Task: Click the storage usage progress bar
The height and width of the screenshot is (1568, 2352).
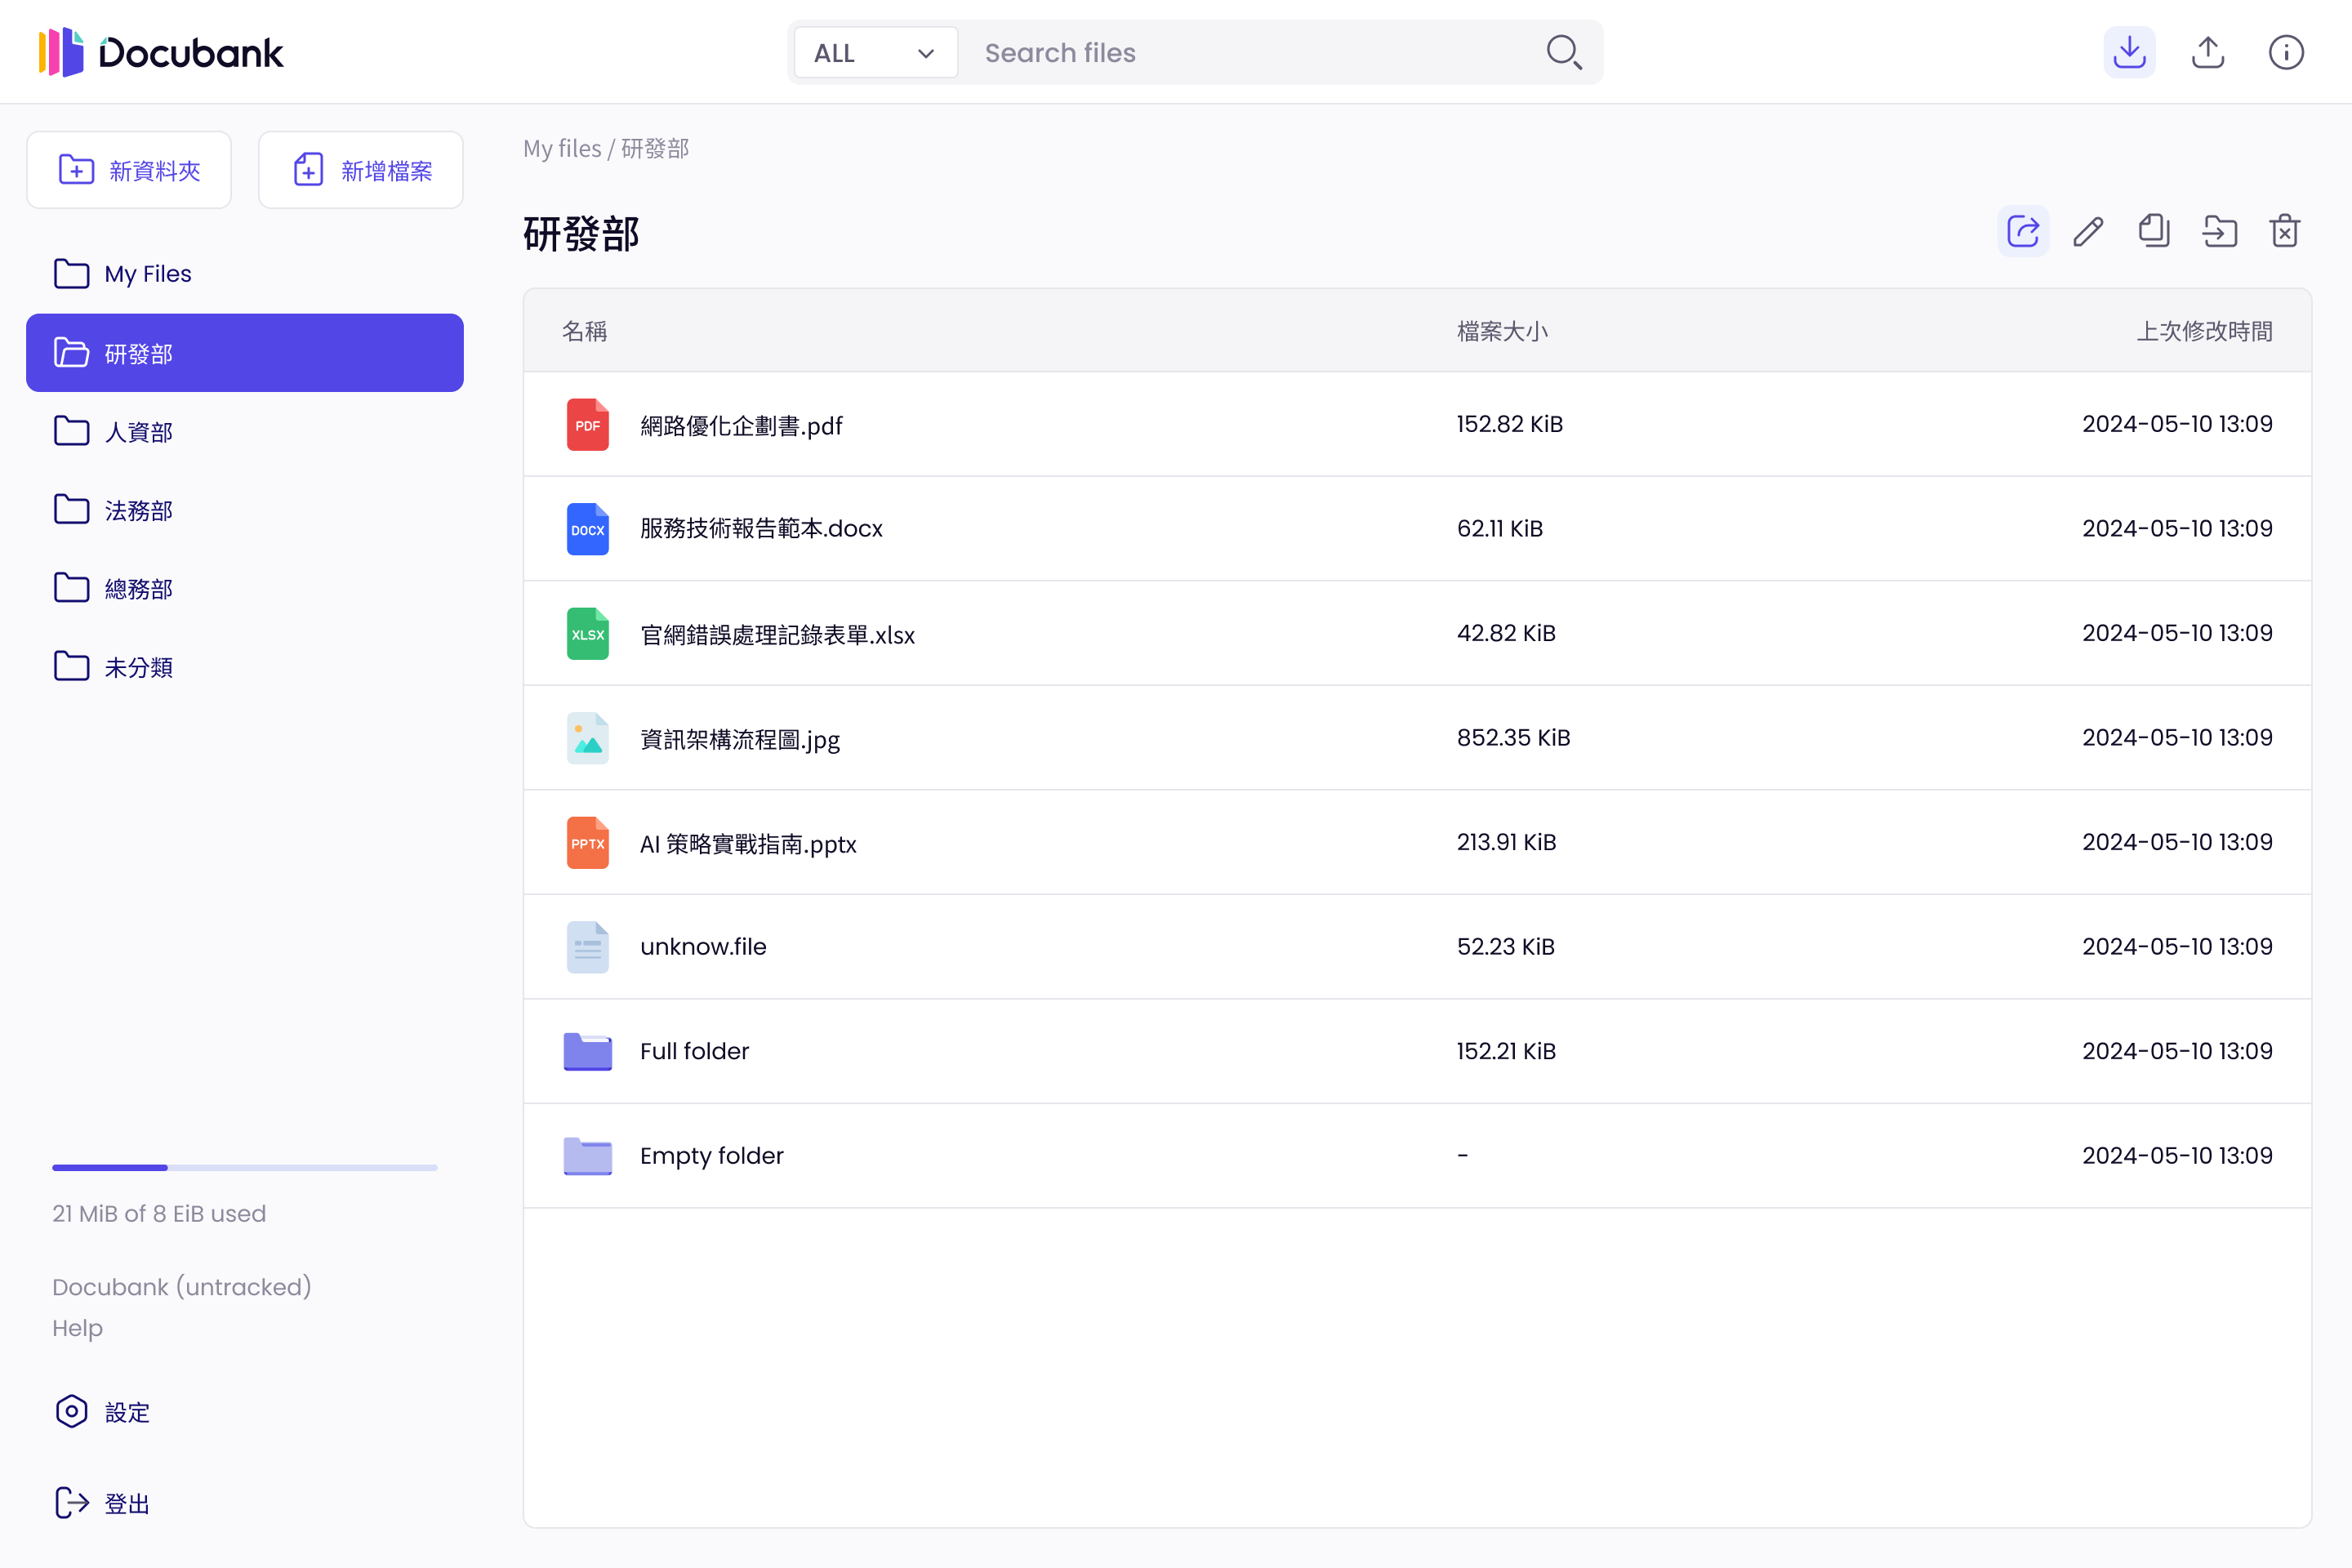Action: [245, 1167]
